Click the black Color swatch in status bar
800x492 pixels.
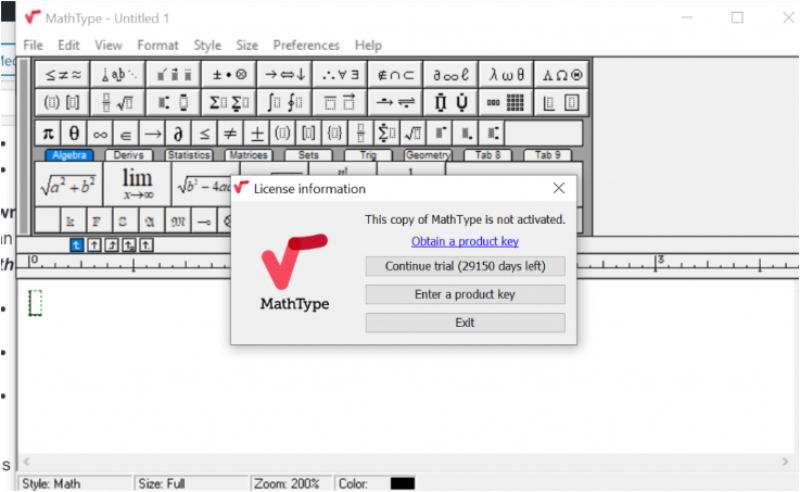pyautogui.click(x=403, y=483)
